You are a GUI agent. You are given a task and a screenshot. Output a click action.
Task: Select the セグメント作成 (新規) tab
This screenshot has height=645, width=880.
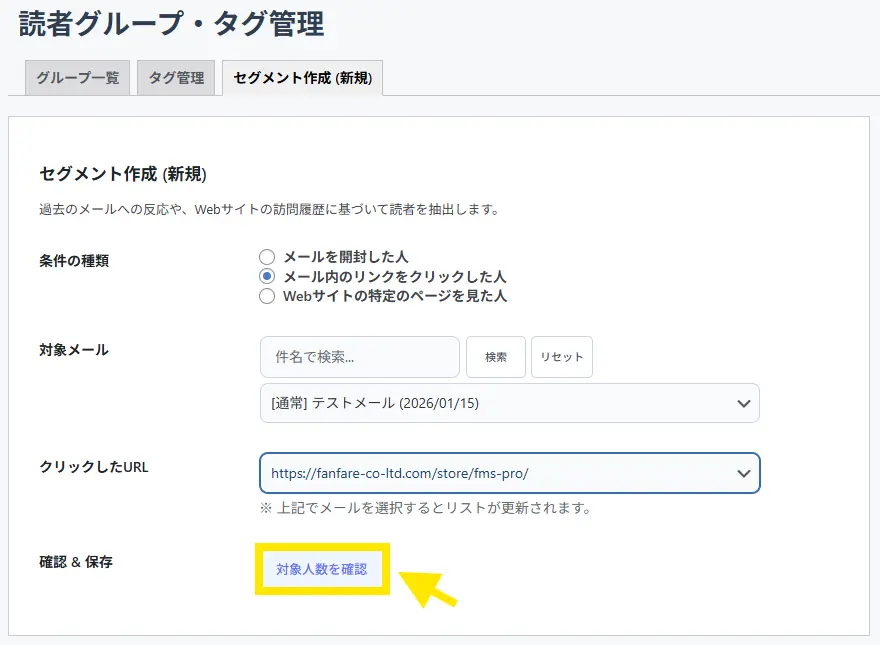tap(302, 78)
